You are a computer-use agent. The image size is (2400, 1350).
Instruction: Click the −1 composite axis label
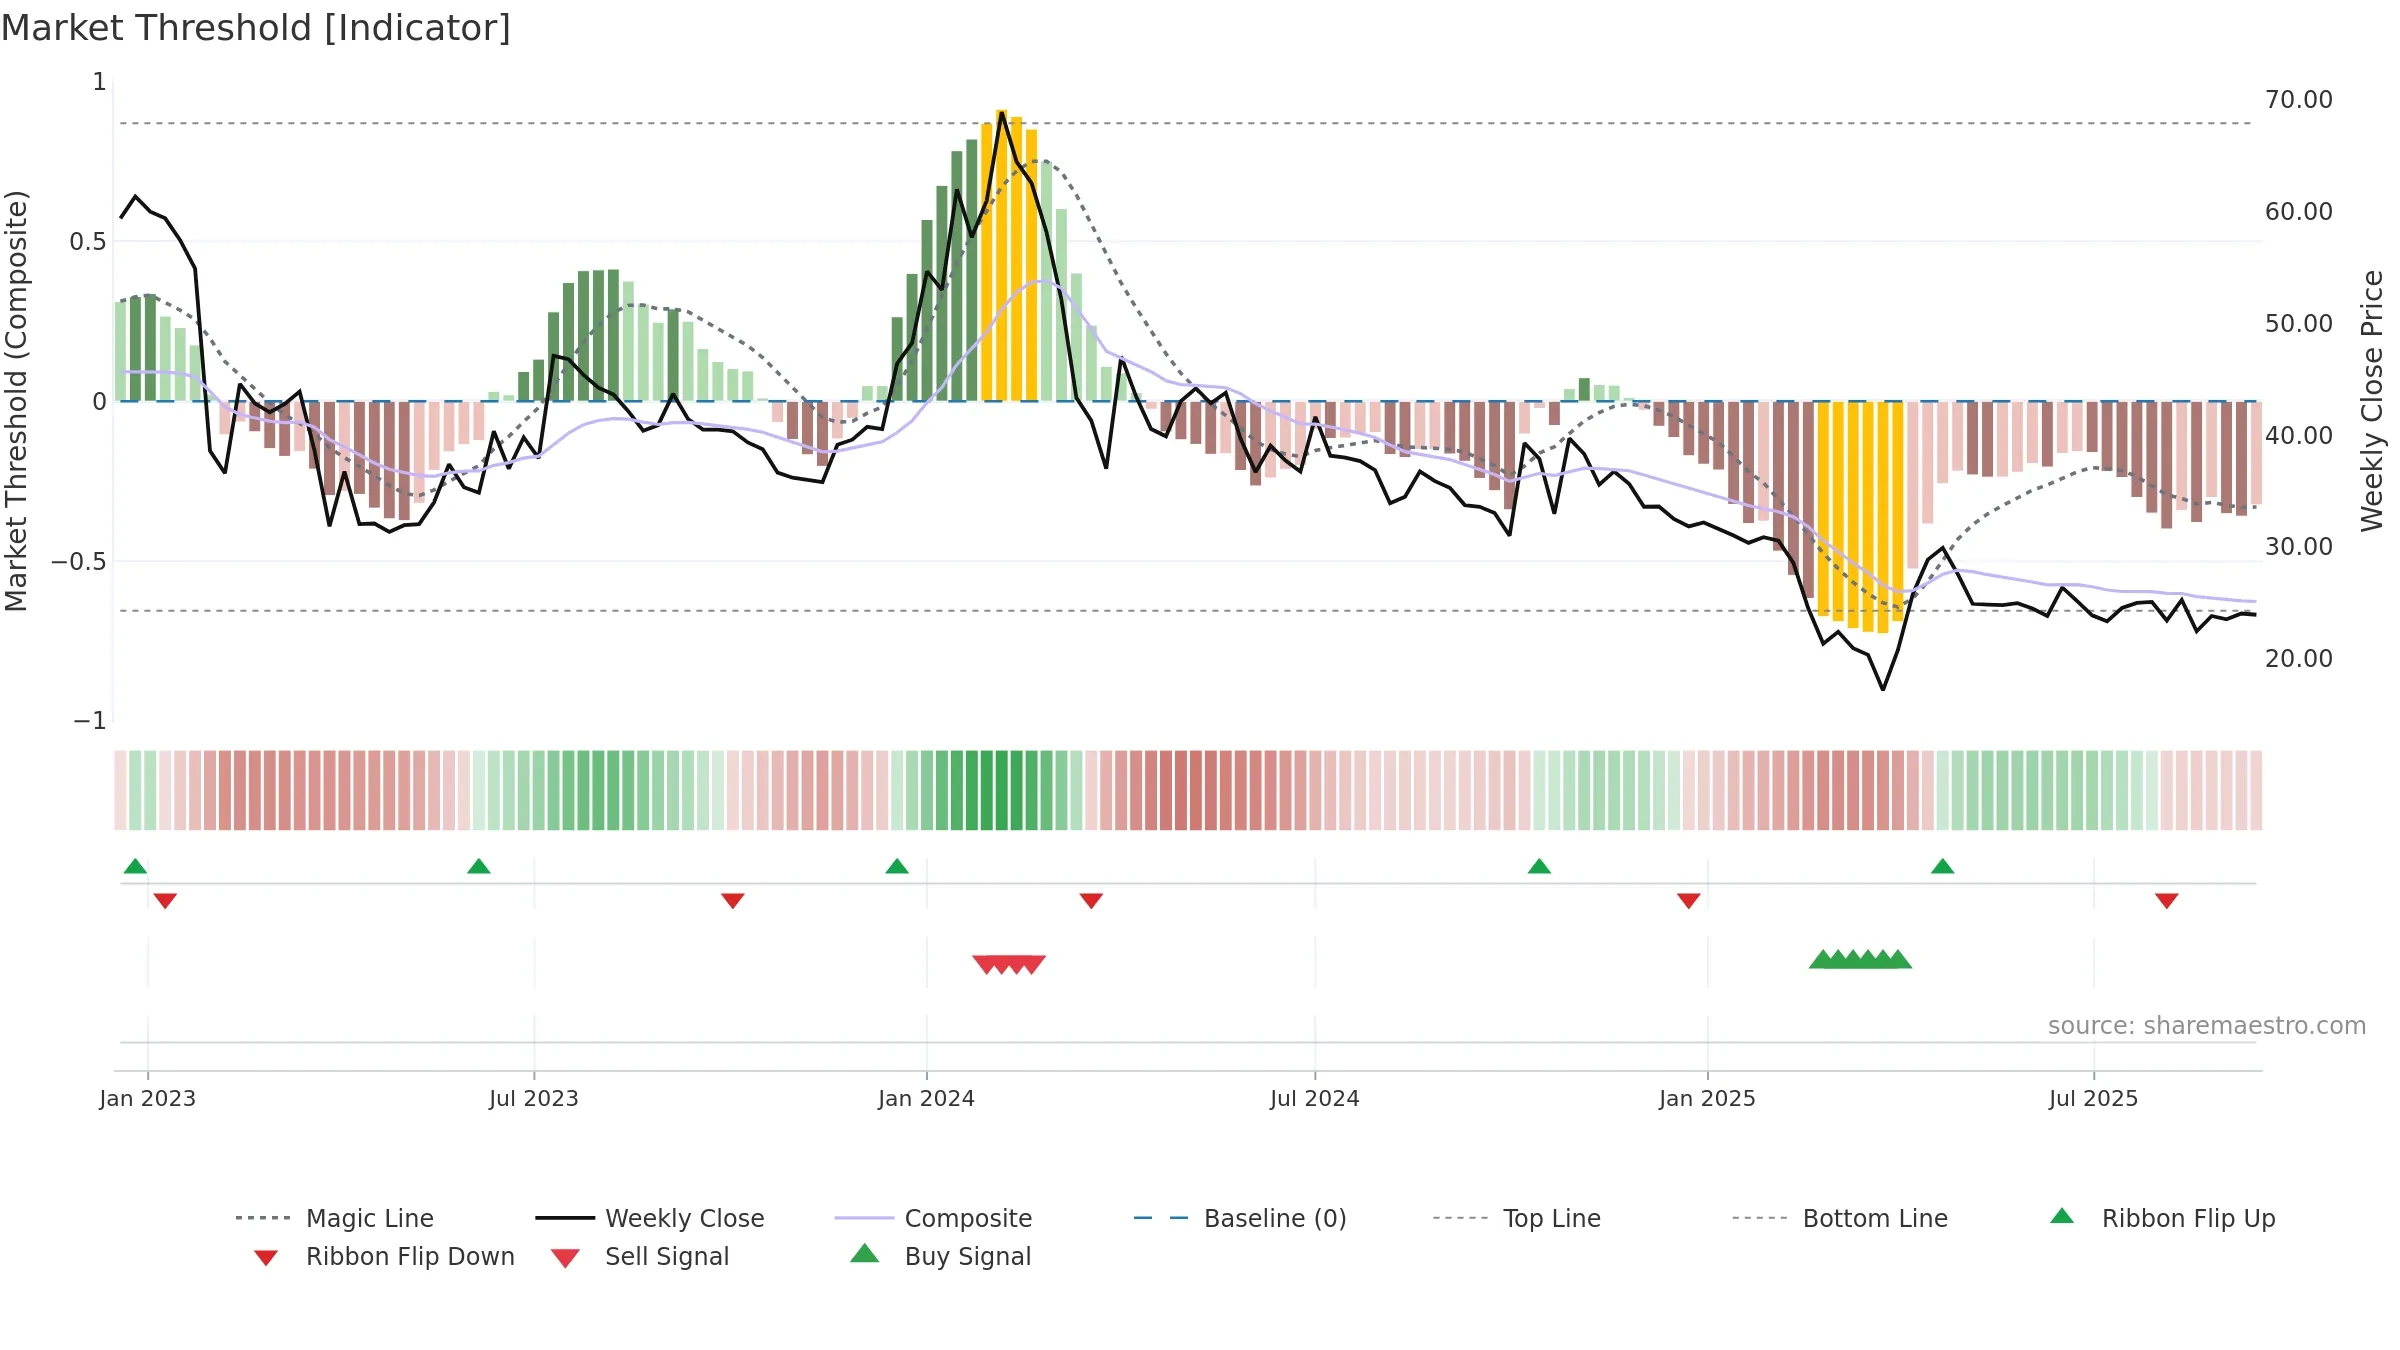click(89, 721)
